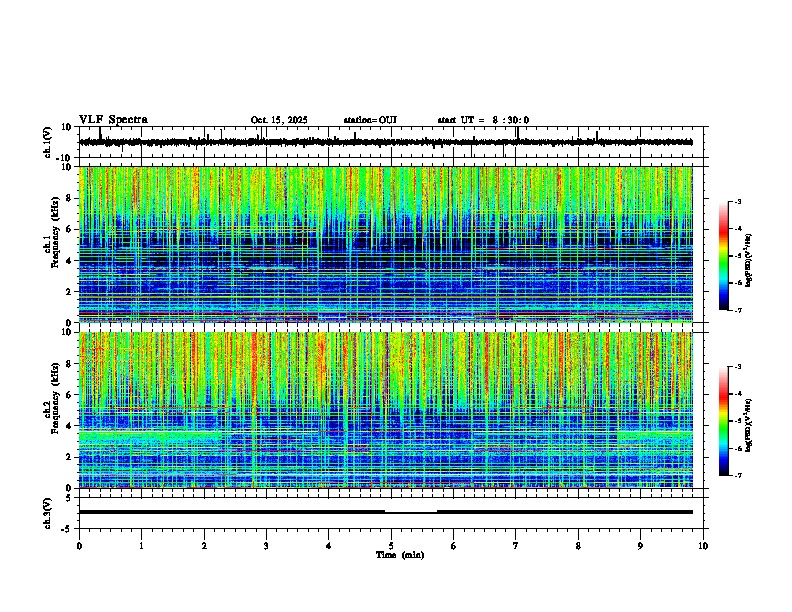Click the 'Time (min)' axis label
792x612 pixels.
coord(400,555)
